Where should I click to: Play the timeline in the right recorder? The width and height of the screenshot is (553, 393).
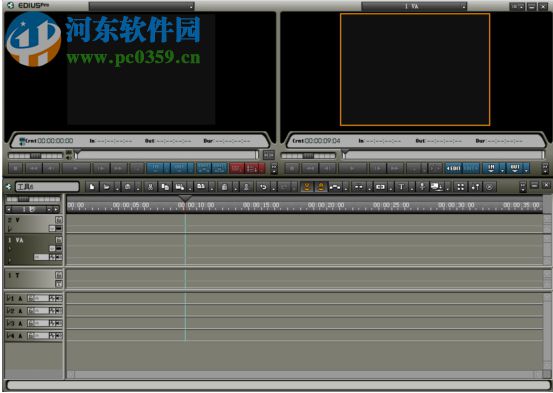tap(352, 168)
